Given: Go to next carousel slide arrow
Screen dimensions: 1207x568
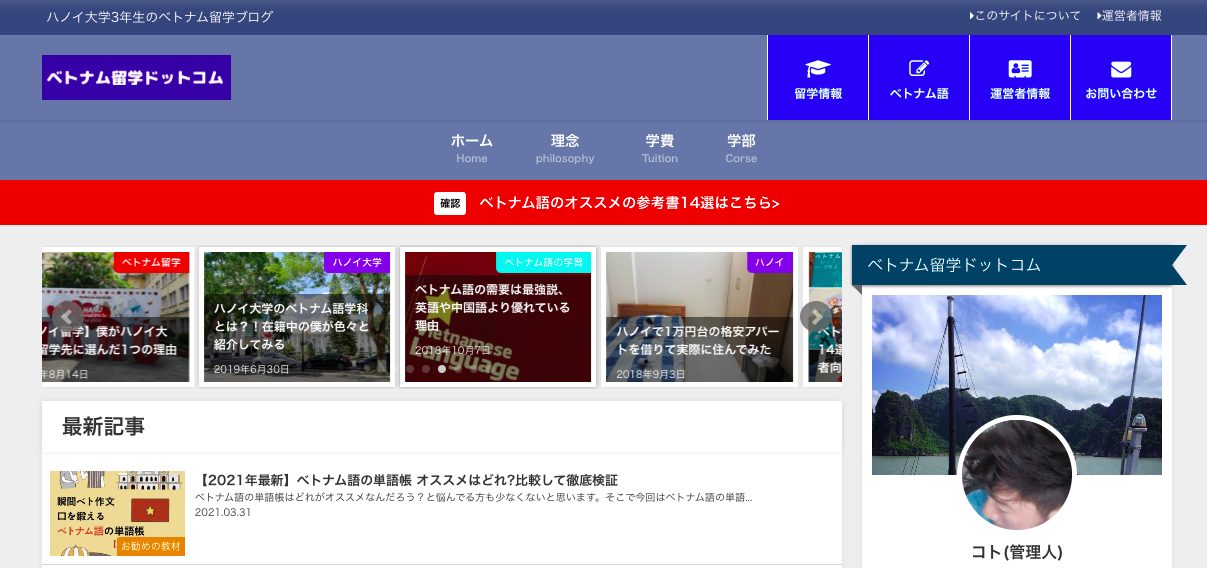Looking at the screenshot, I should 815,316.
